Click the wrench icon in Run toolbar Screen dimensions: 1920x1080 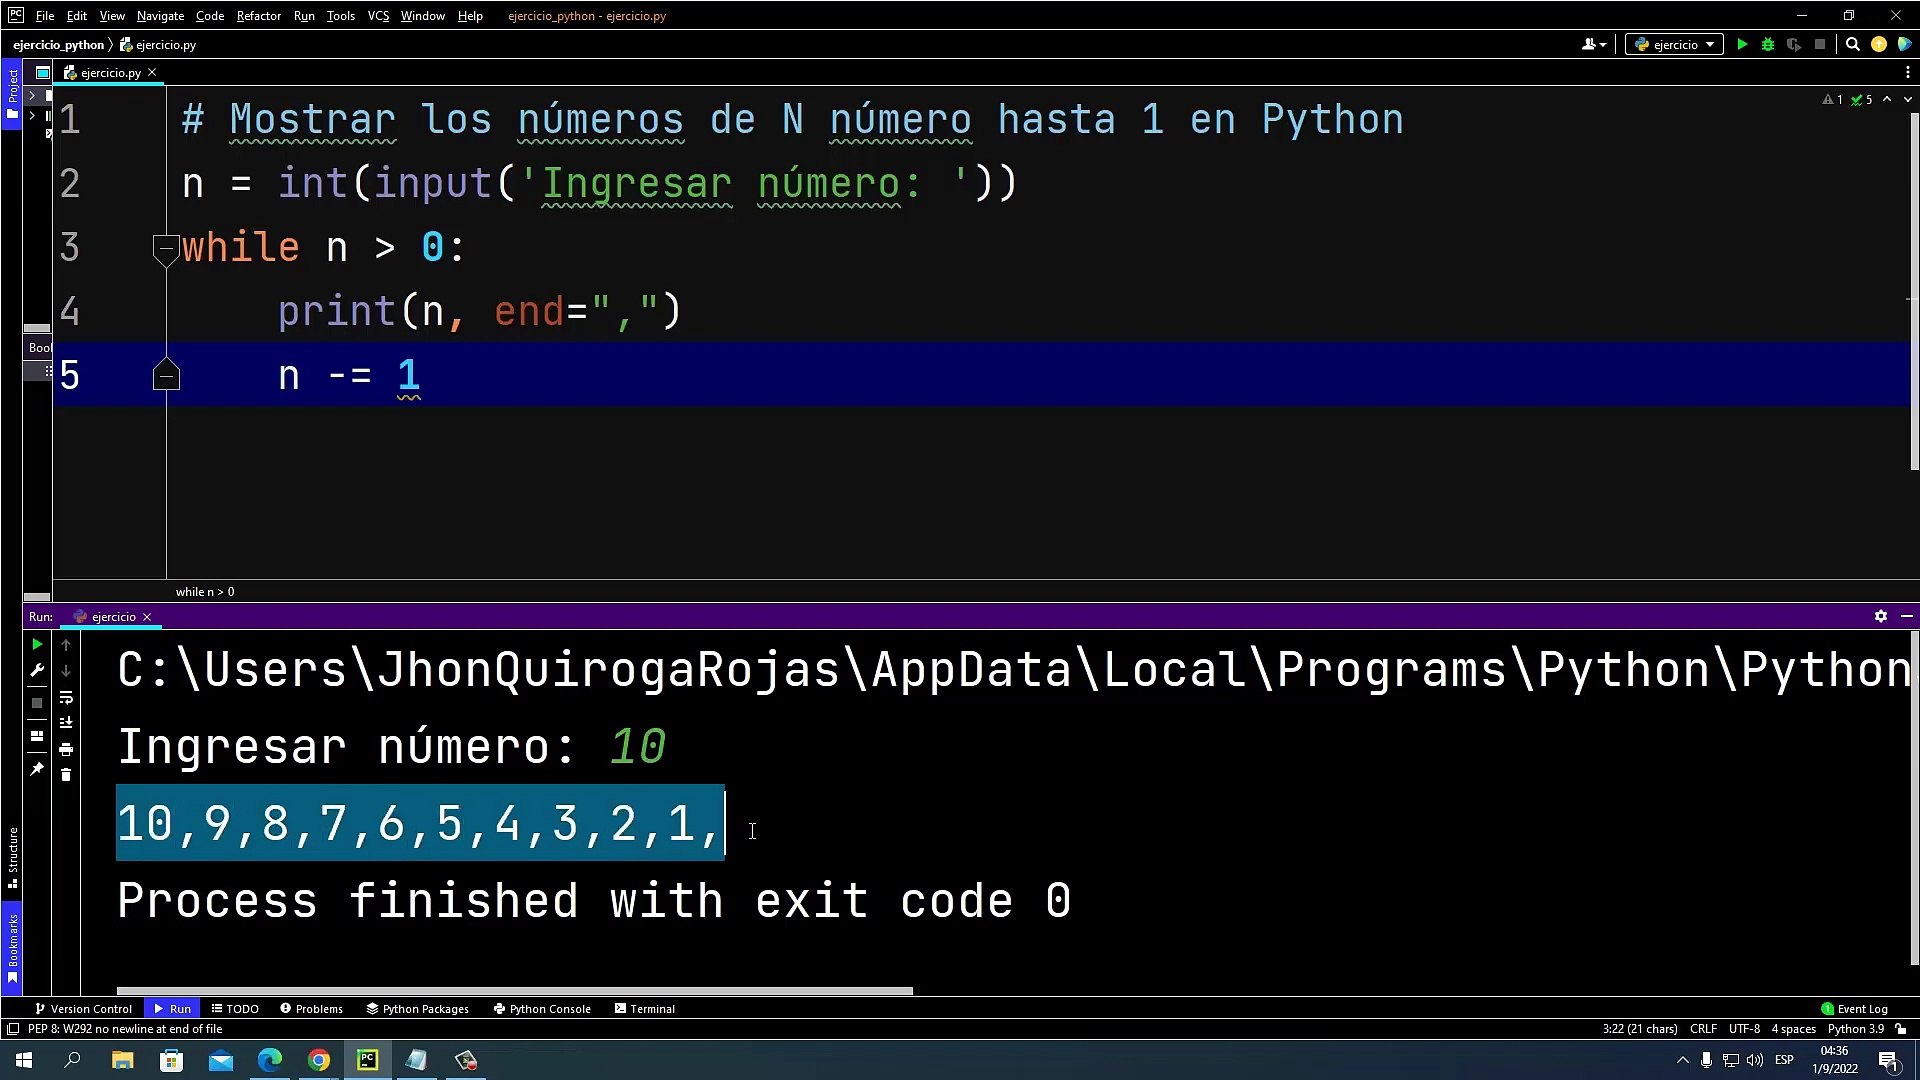[37, 671]
